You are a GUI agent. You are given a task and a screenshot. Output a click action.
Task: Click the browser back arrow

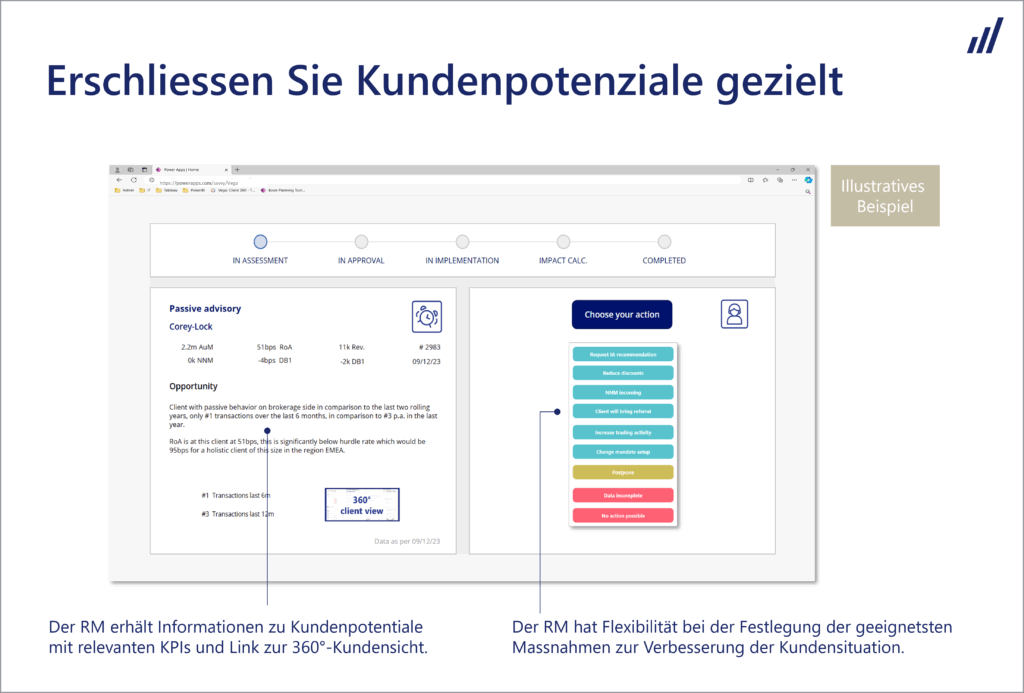tap(119, 180)
